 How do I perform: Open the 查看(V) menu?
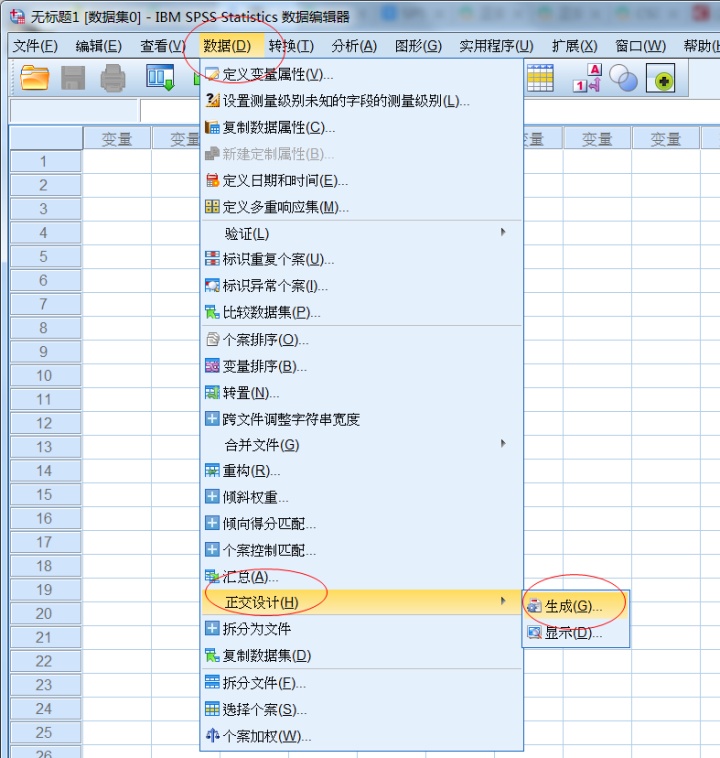pos(163,46)
